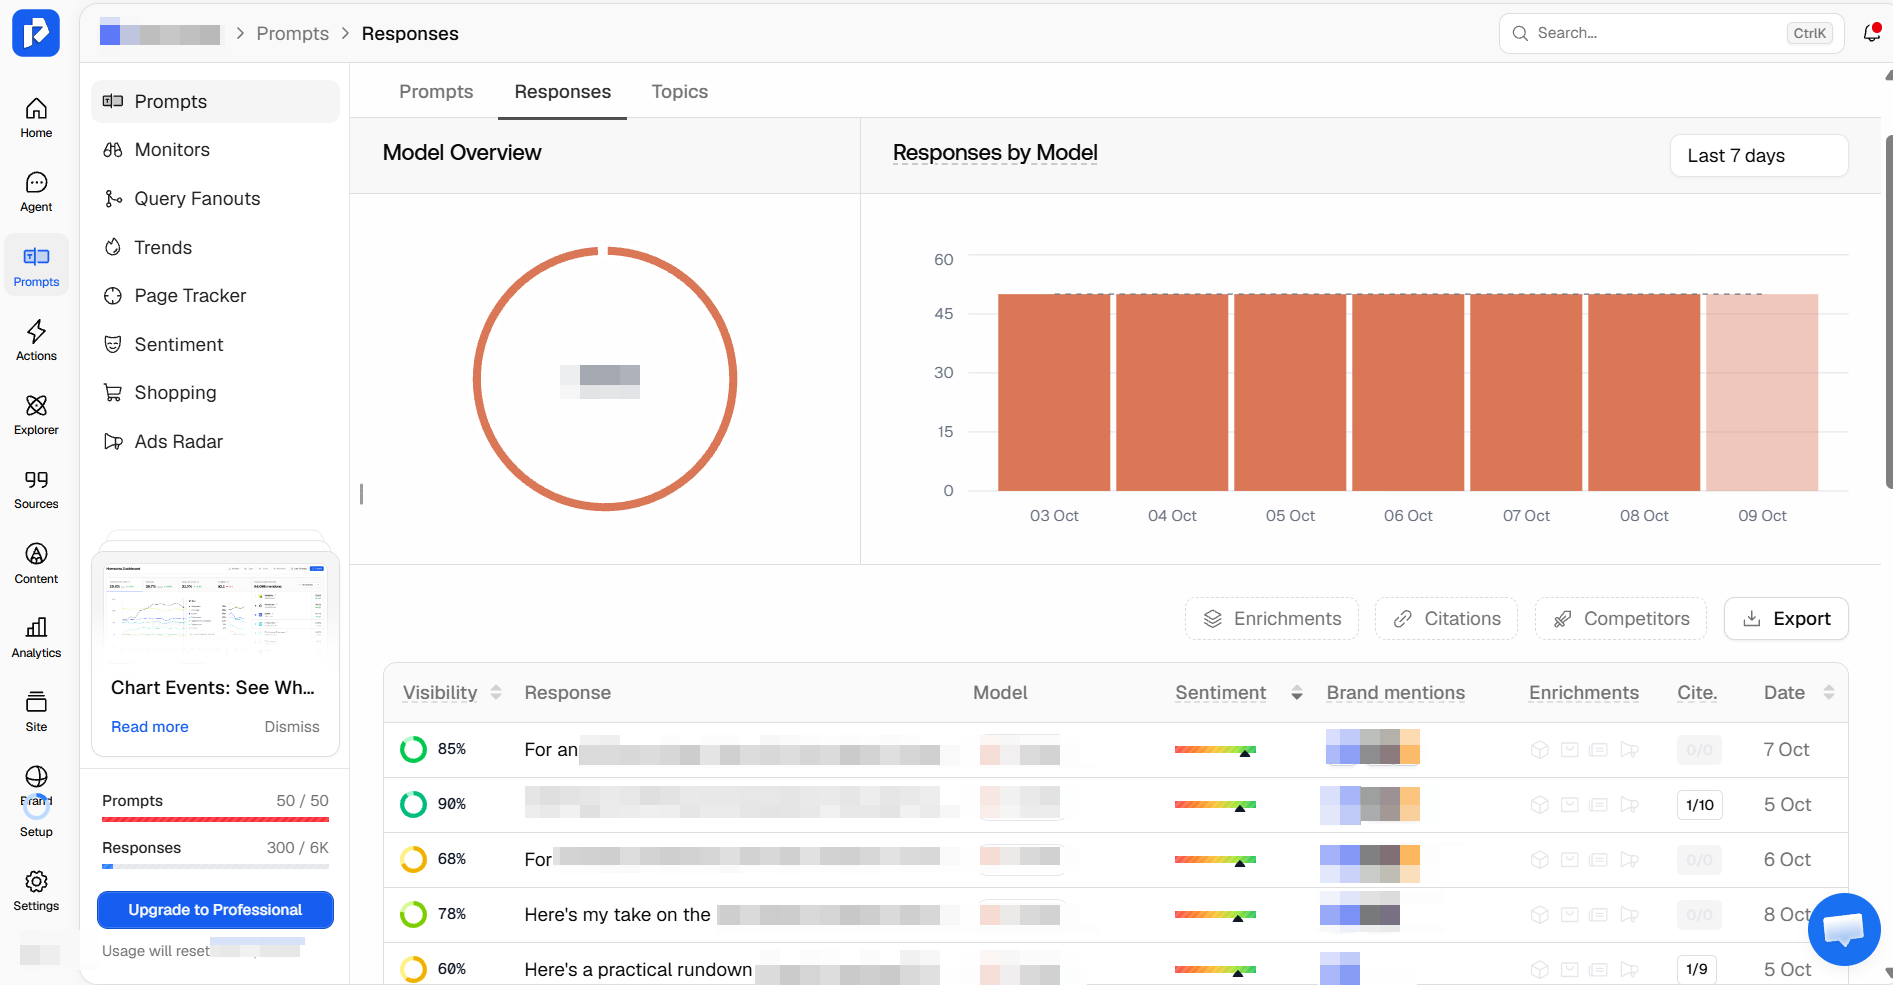Switch to the Prompts tab
1893x985 pixels.
point(436,92)
